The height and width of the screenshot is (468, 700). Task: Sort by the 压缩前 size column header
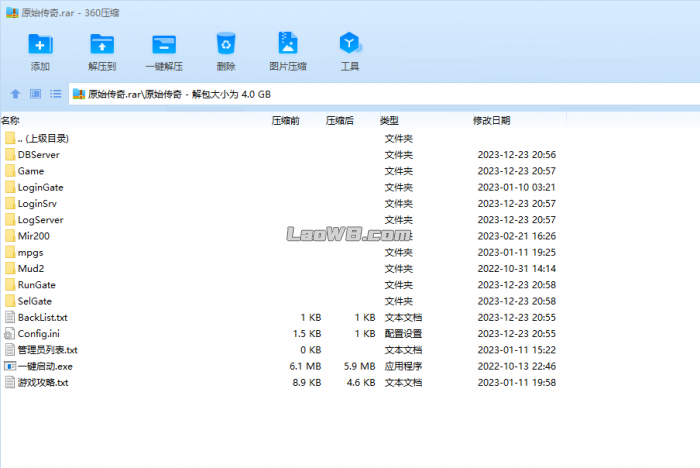(x=286, y=120)
